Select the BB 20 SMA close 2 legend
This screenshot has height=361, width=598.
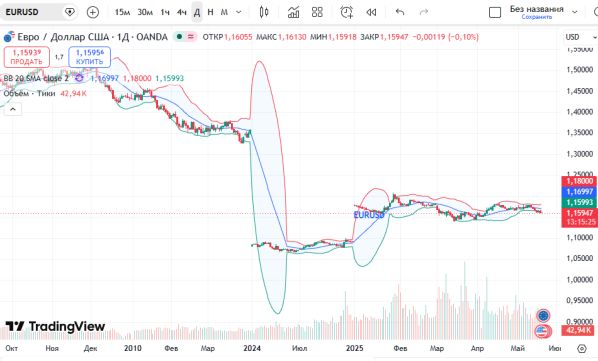[36, 78]
